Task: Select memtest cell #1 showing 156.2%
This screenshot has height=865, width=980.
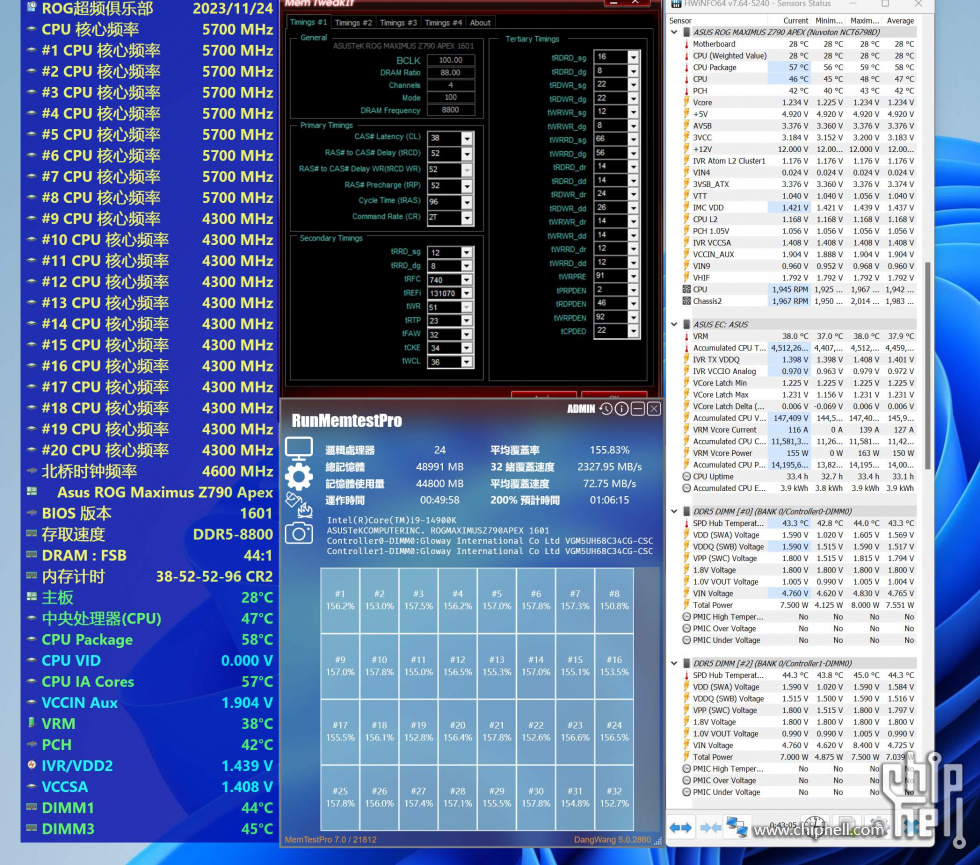Action: click(x=340, y=600)
